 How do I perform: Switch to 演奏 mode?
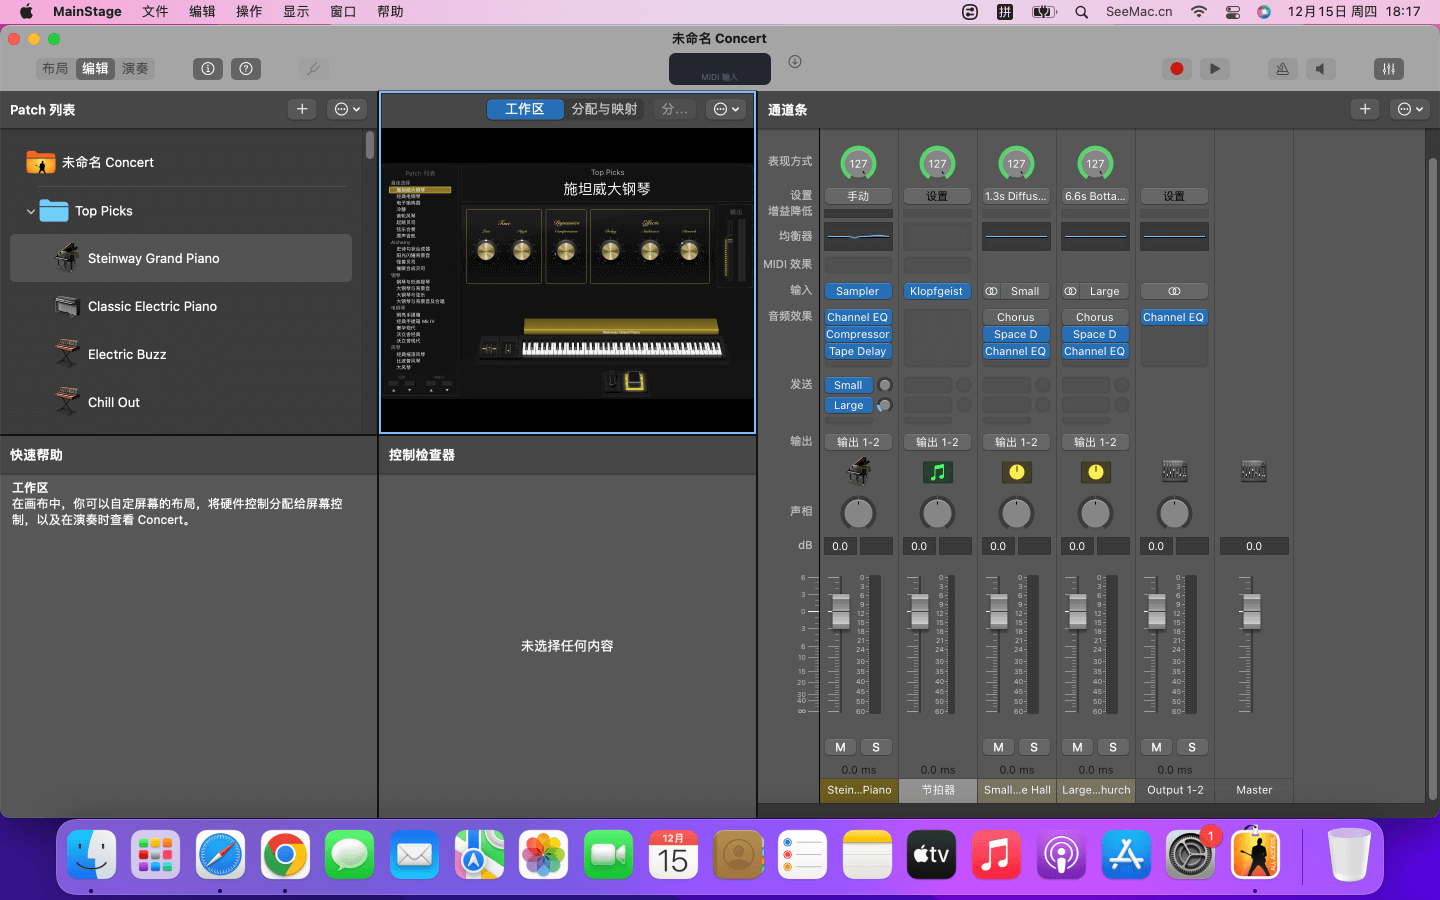[135, 69]
